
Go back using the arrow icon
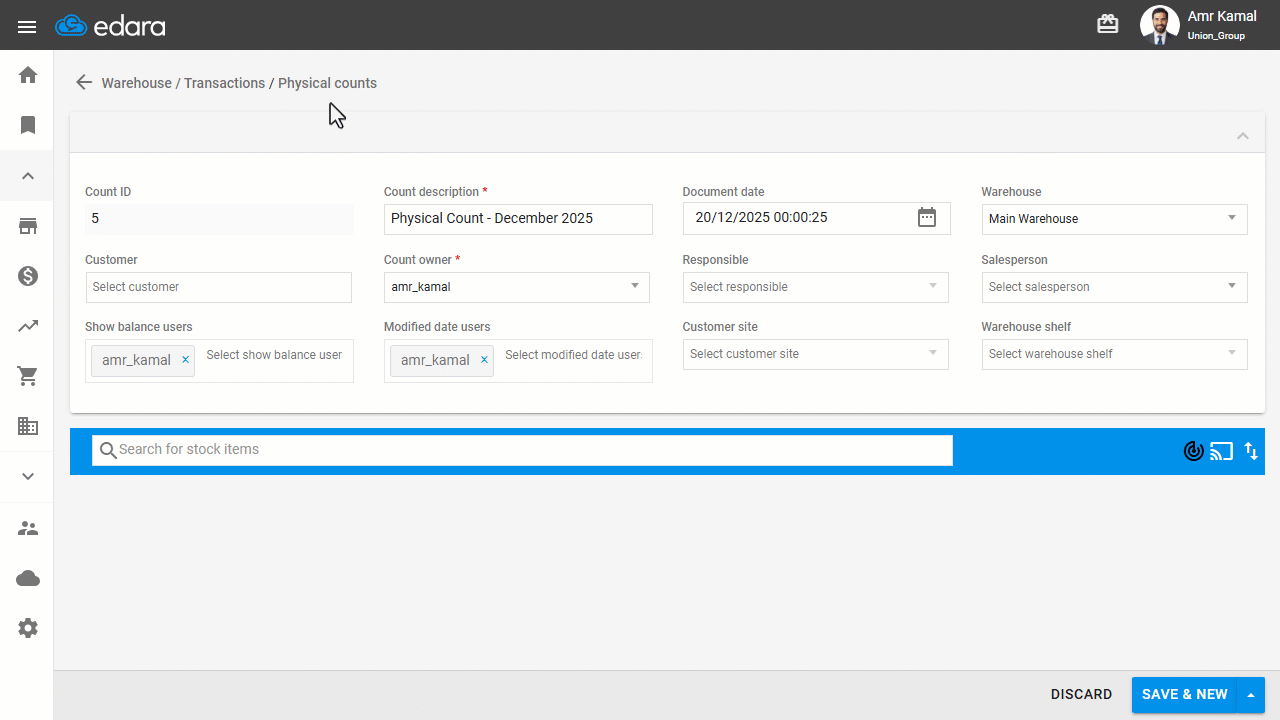pyautogui.click(x=84, y=83)
